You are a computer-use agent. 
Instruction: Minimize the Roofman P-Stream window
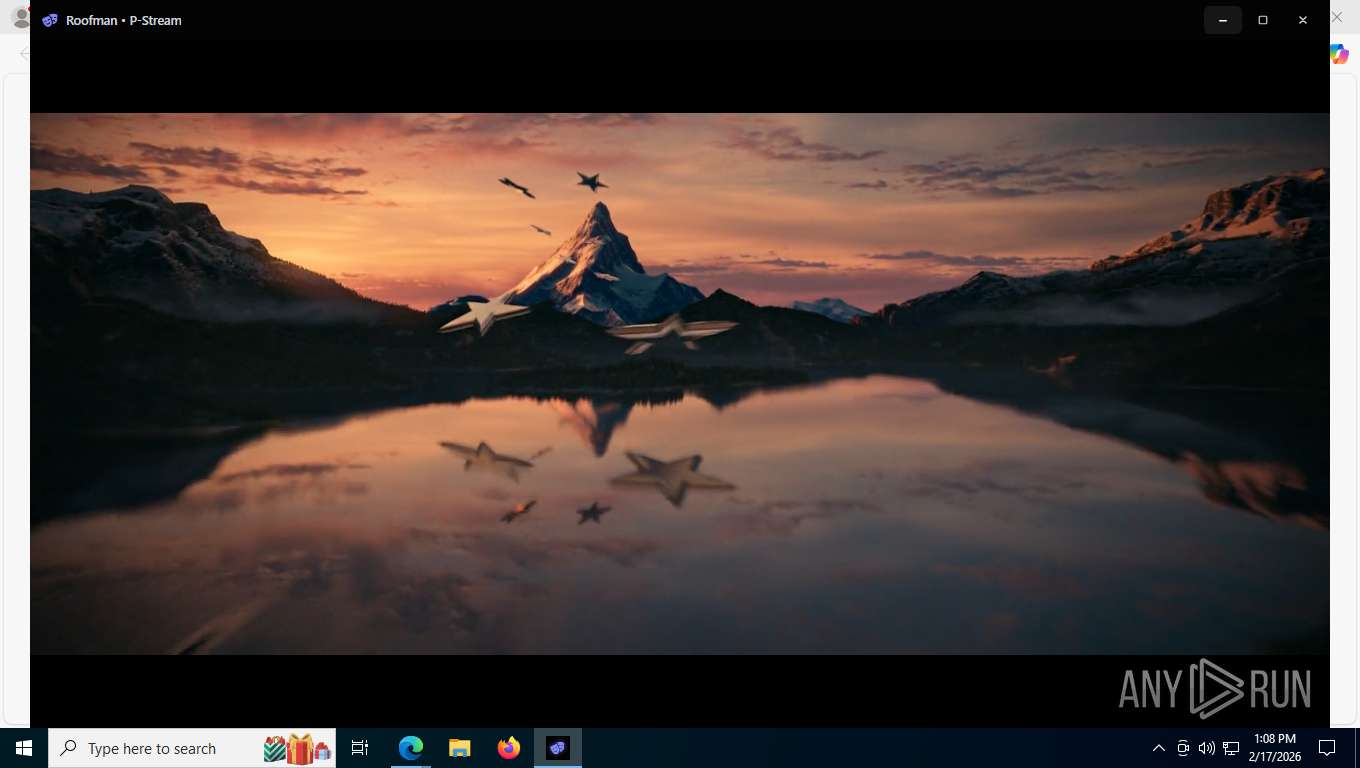pyautogui.click(x=1223, y=20)
